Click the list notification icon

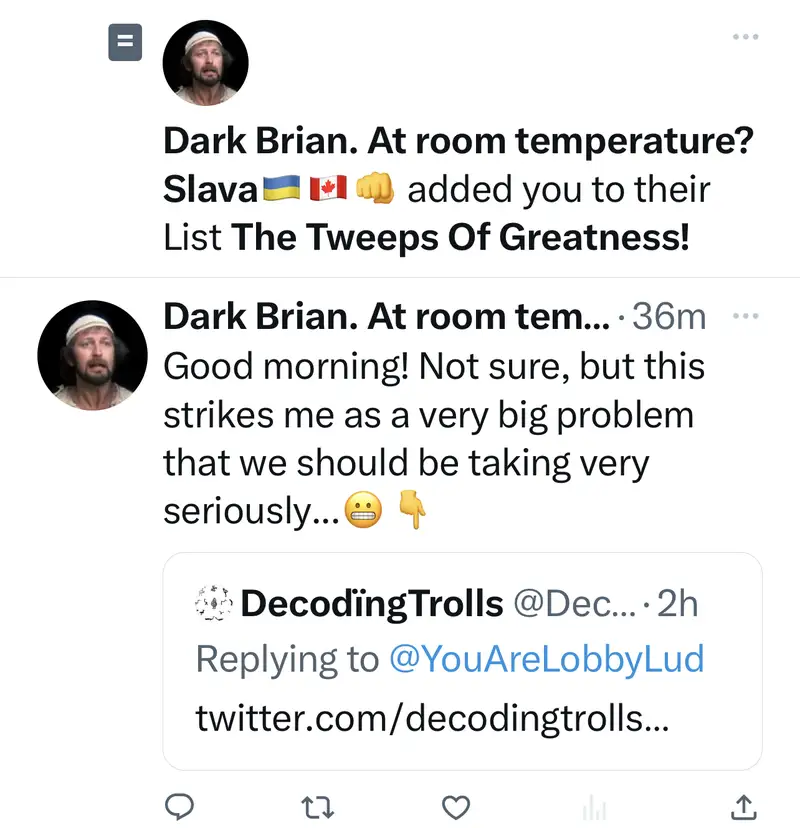(126, 44)
